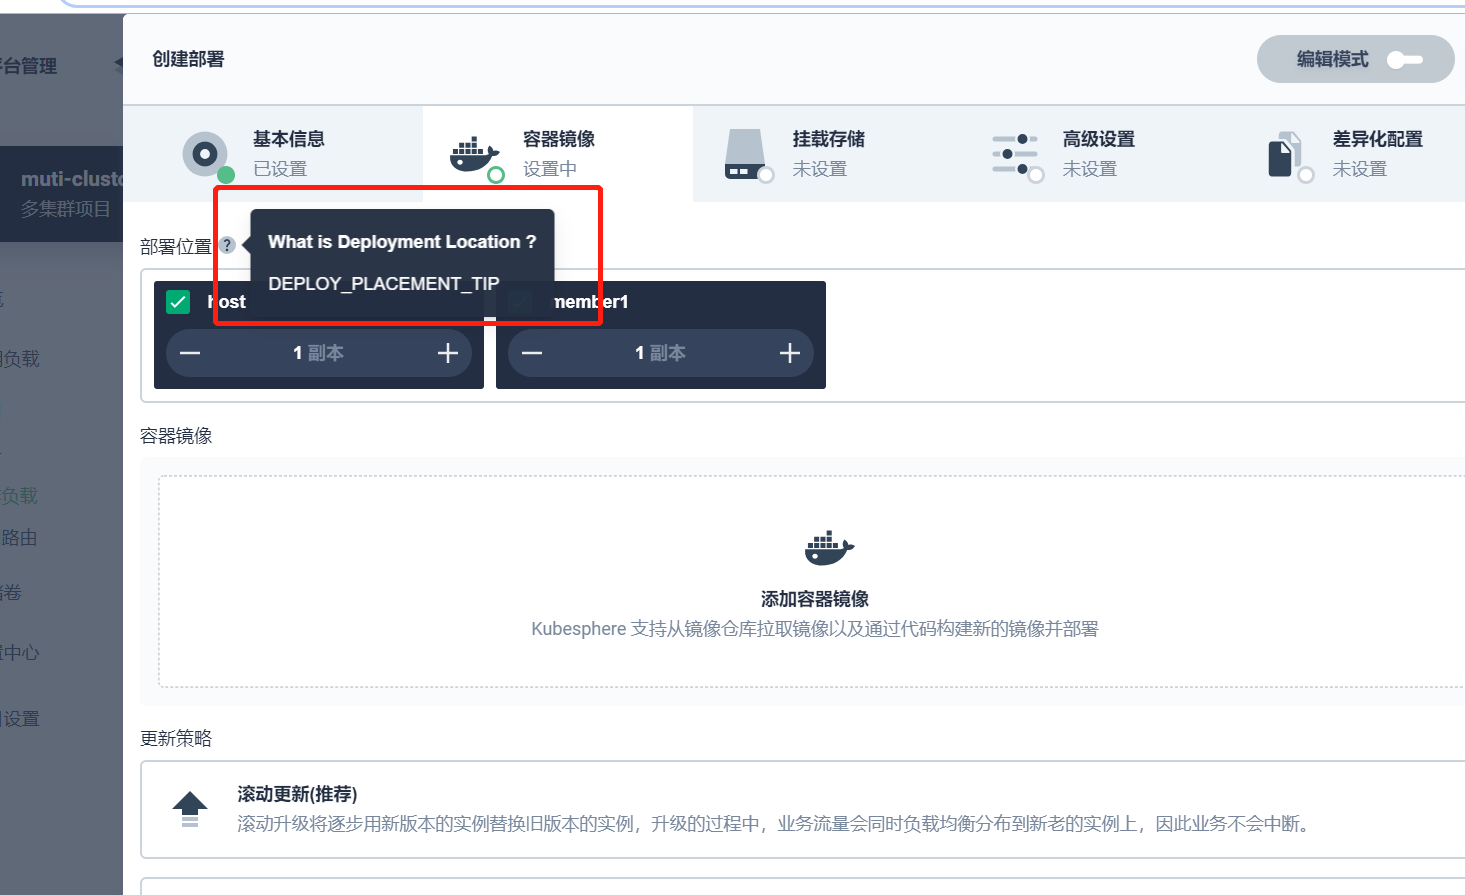Increase member1 replica count with plus
The height and width of the screenshot is (895, 1465).
pyautogui.click(x=790, y=353)
